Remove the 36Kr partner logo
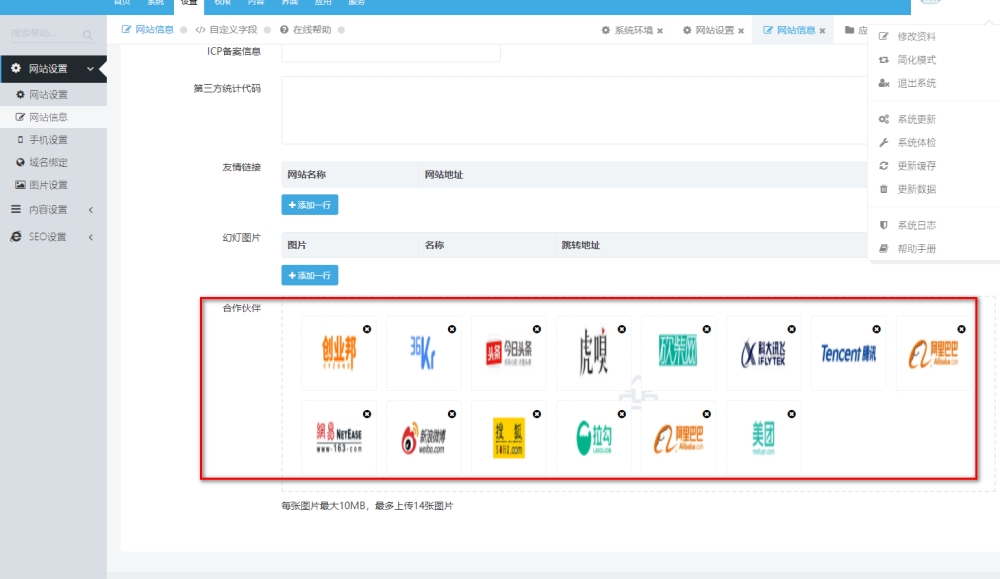This screenshot has height=579, width=1000. [x=452, y=329]
